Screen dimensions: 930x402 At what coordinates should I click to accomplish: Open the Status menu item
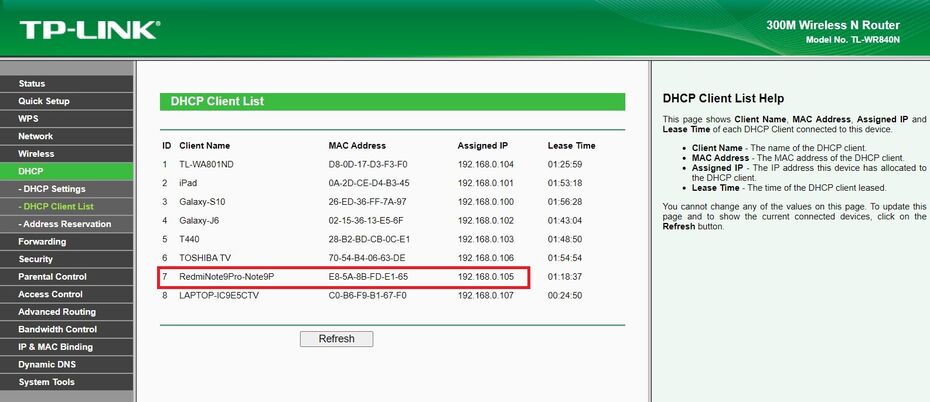coord(66,84)
